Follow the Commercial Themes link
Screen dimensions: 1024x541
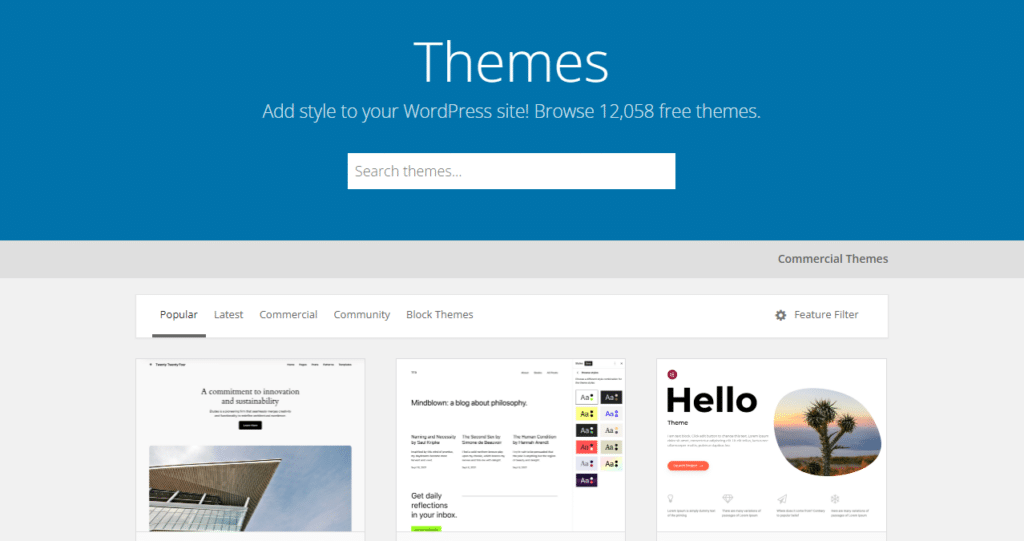tap(833, 259)
